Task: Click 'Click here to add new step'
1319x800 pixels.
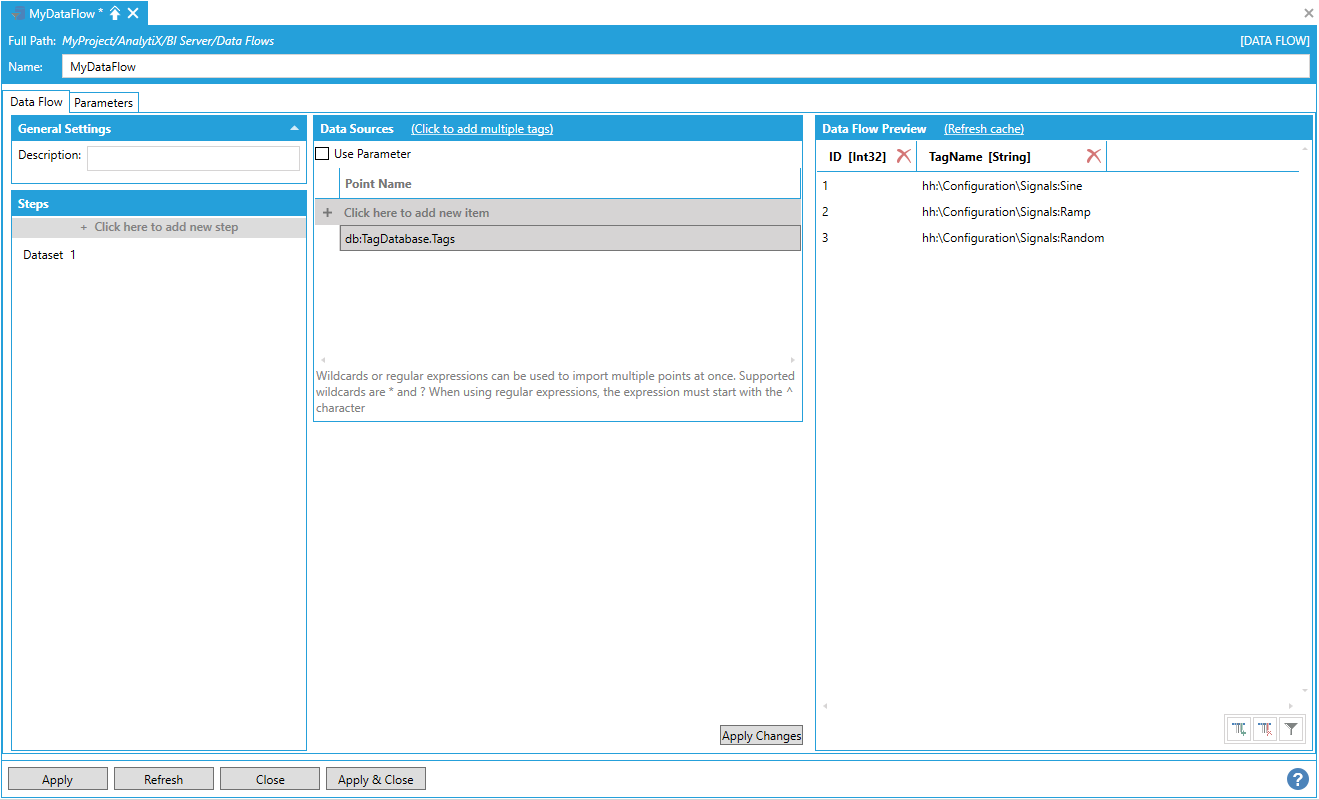Action: (x=159, y=227)
